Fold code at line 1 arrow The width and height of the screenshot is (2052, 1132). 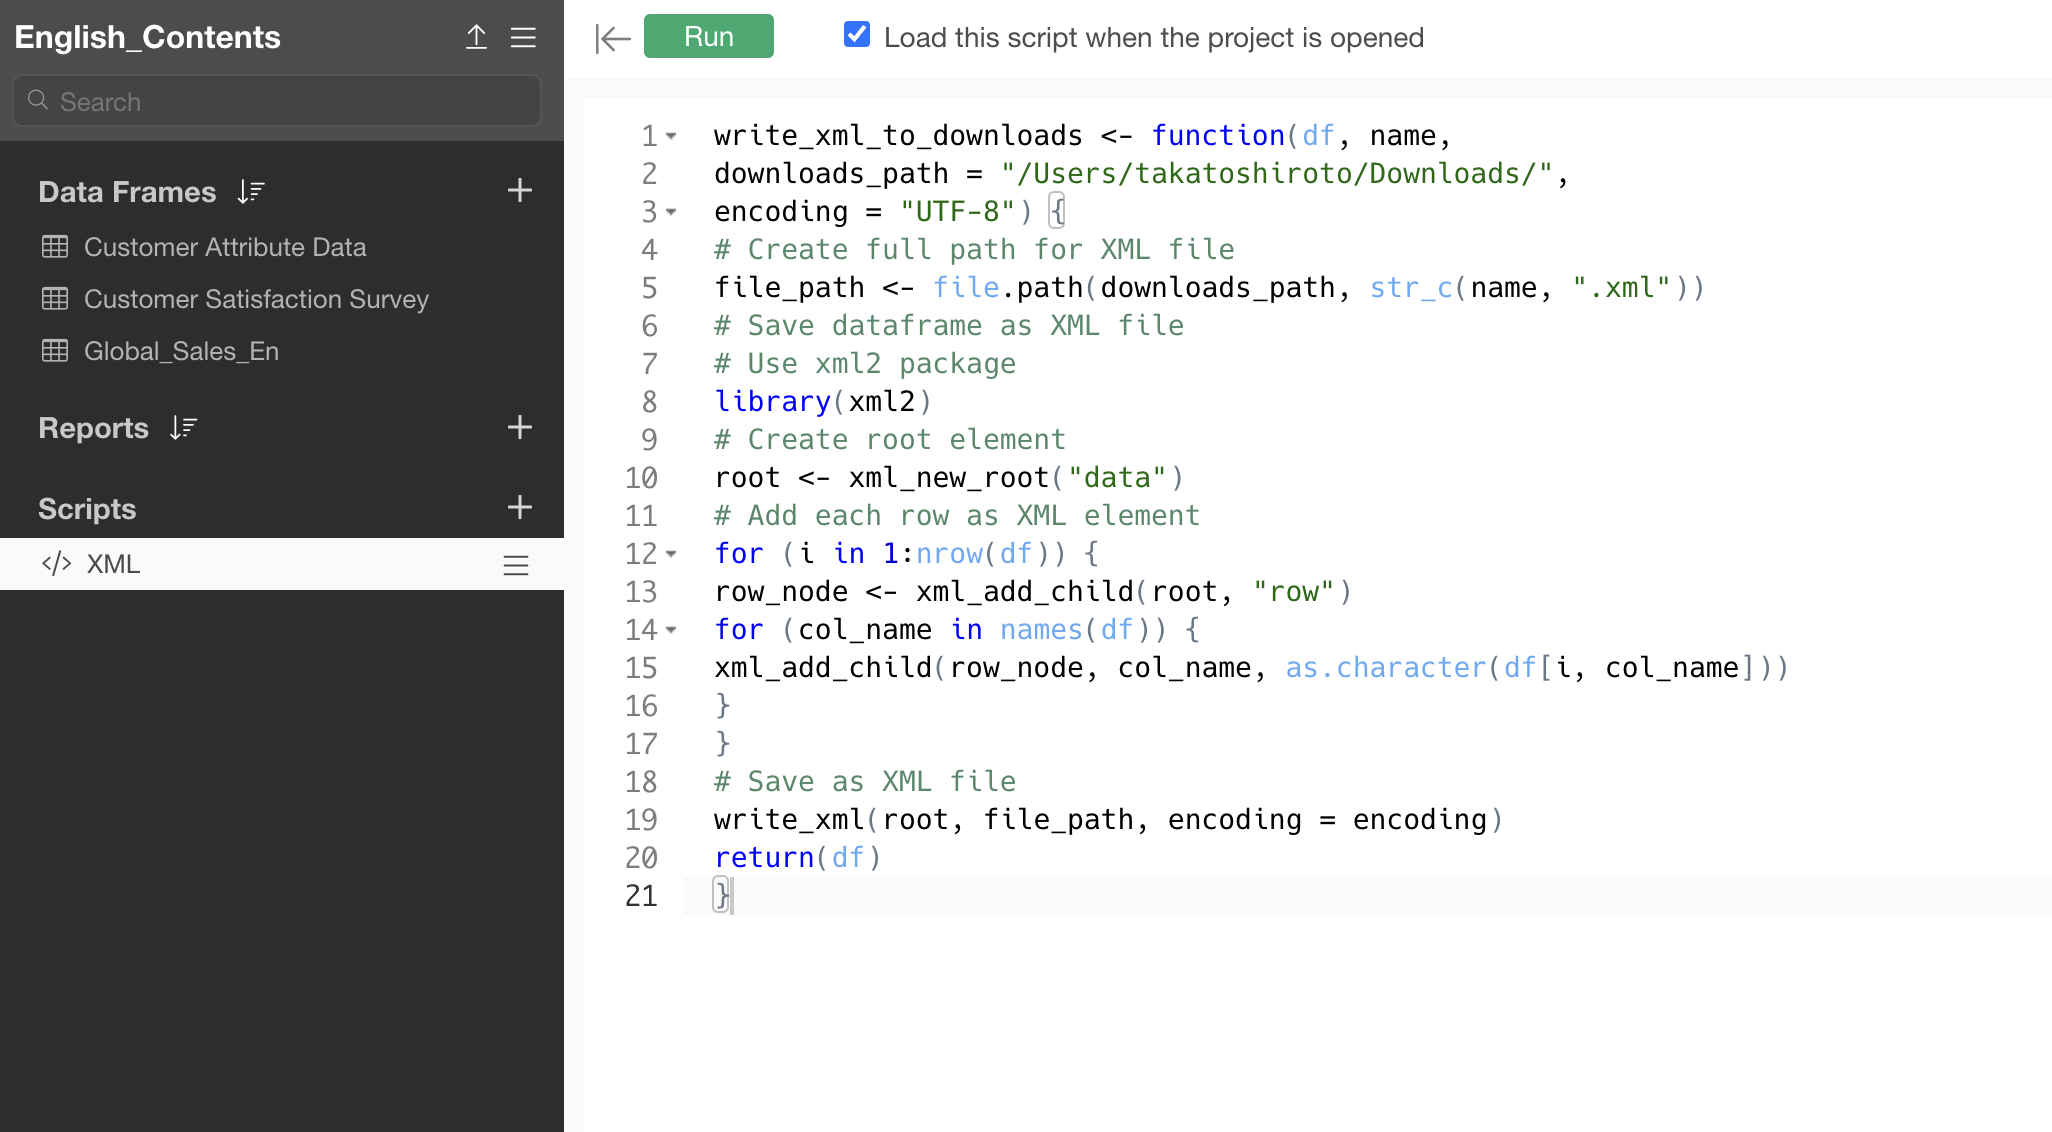click(x=671, y=135)
